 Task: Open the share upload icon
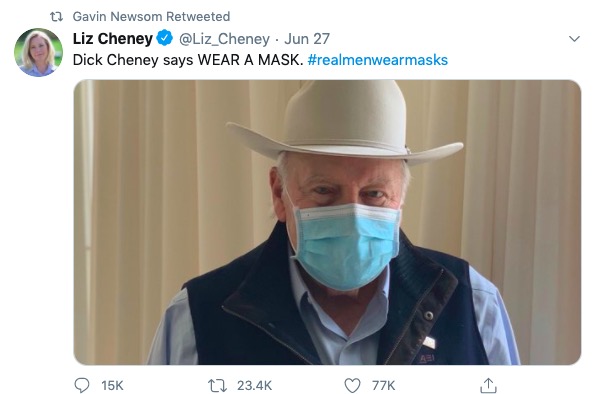488,385
